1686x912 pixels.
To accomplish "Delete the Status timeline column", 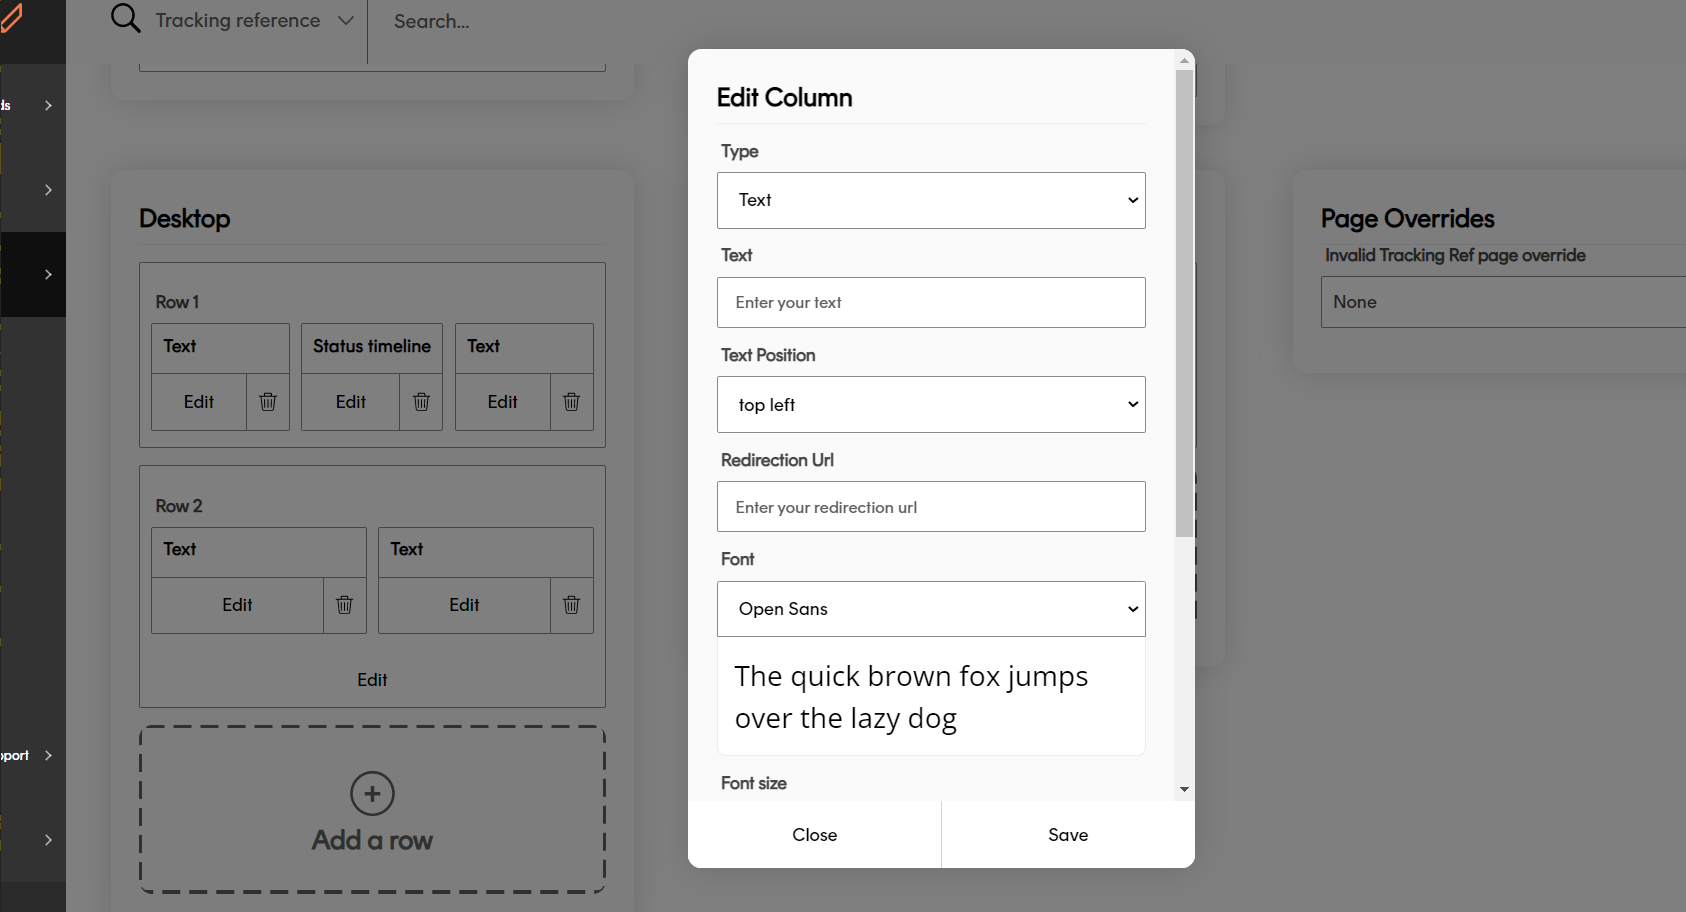I will click(x=421, y=402).
